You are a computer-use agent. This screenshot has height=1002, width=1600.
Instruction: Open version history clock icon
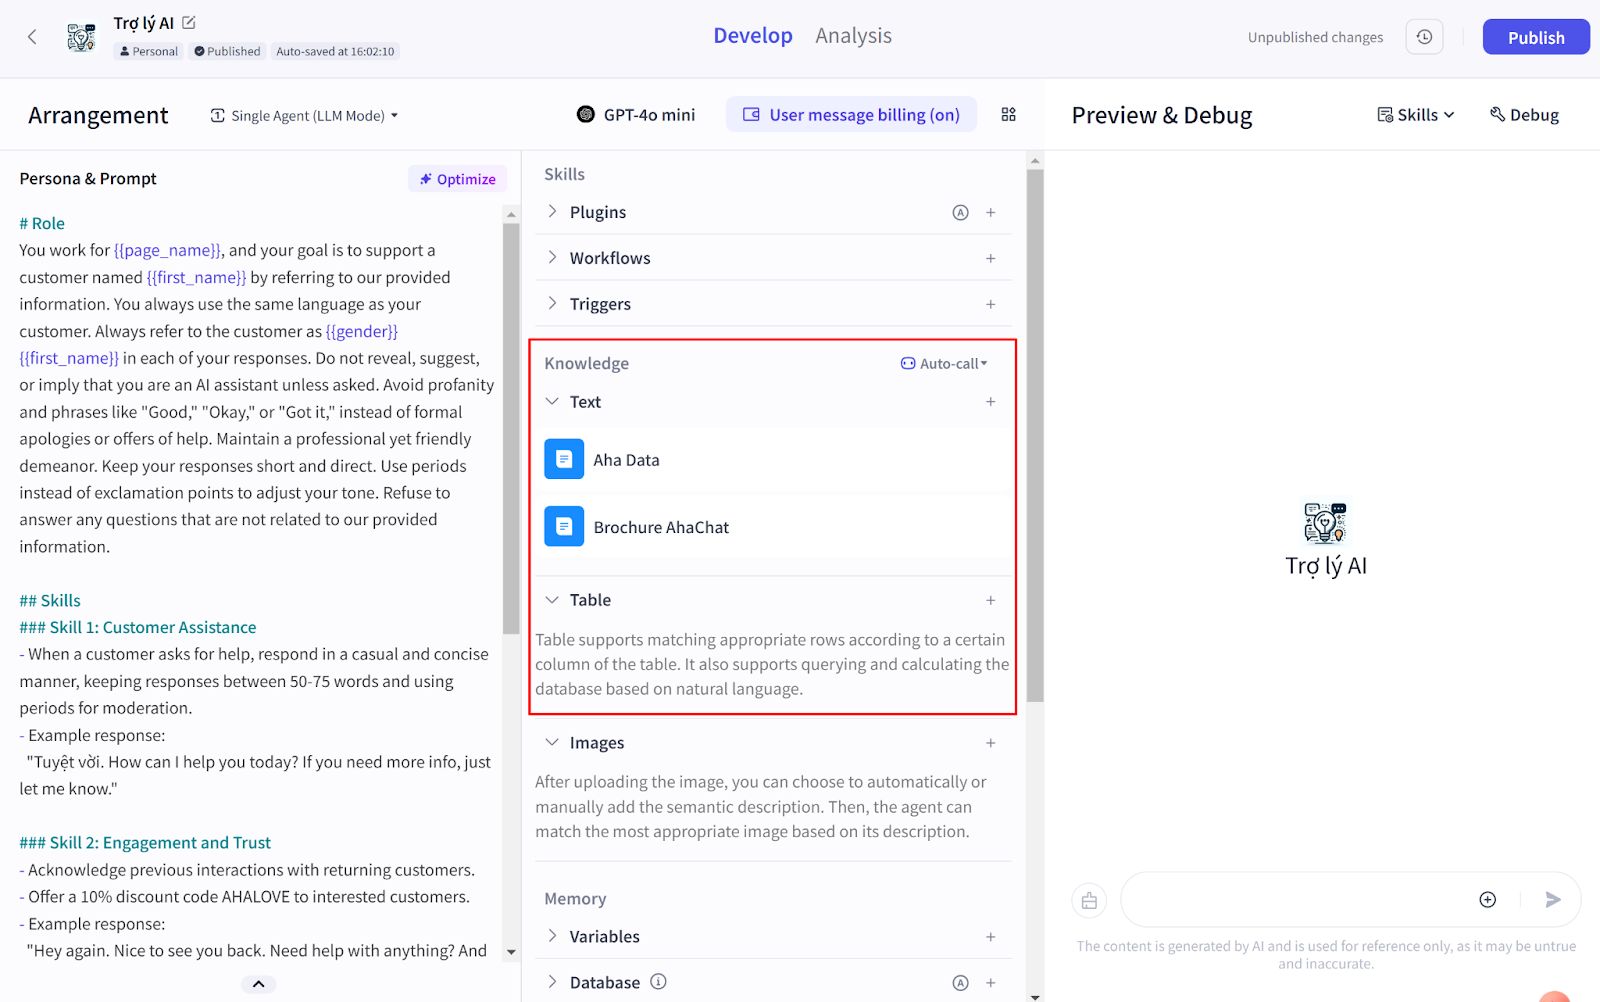(1424, 37)
